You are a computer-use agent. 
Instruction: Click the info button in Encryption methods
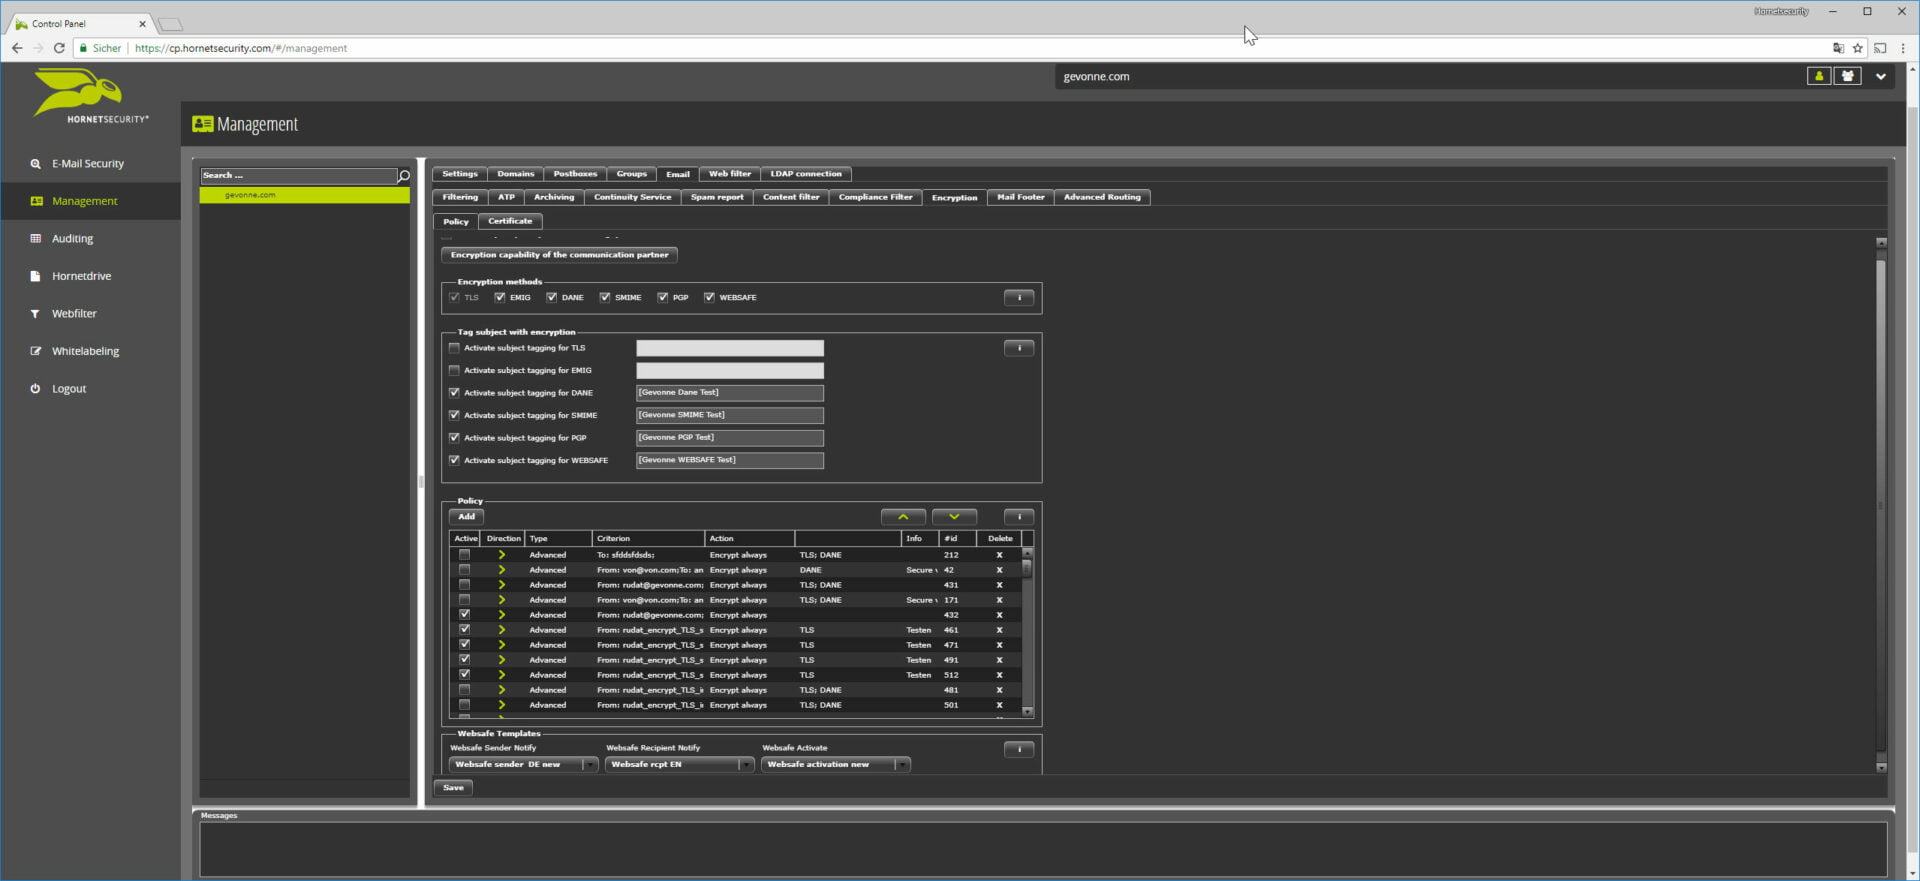coord(1018,298)
